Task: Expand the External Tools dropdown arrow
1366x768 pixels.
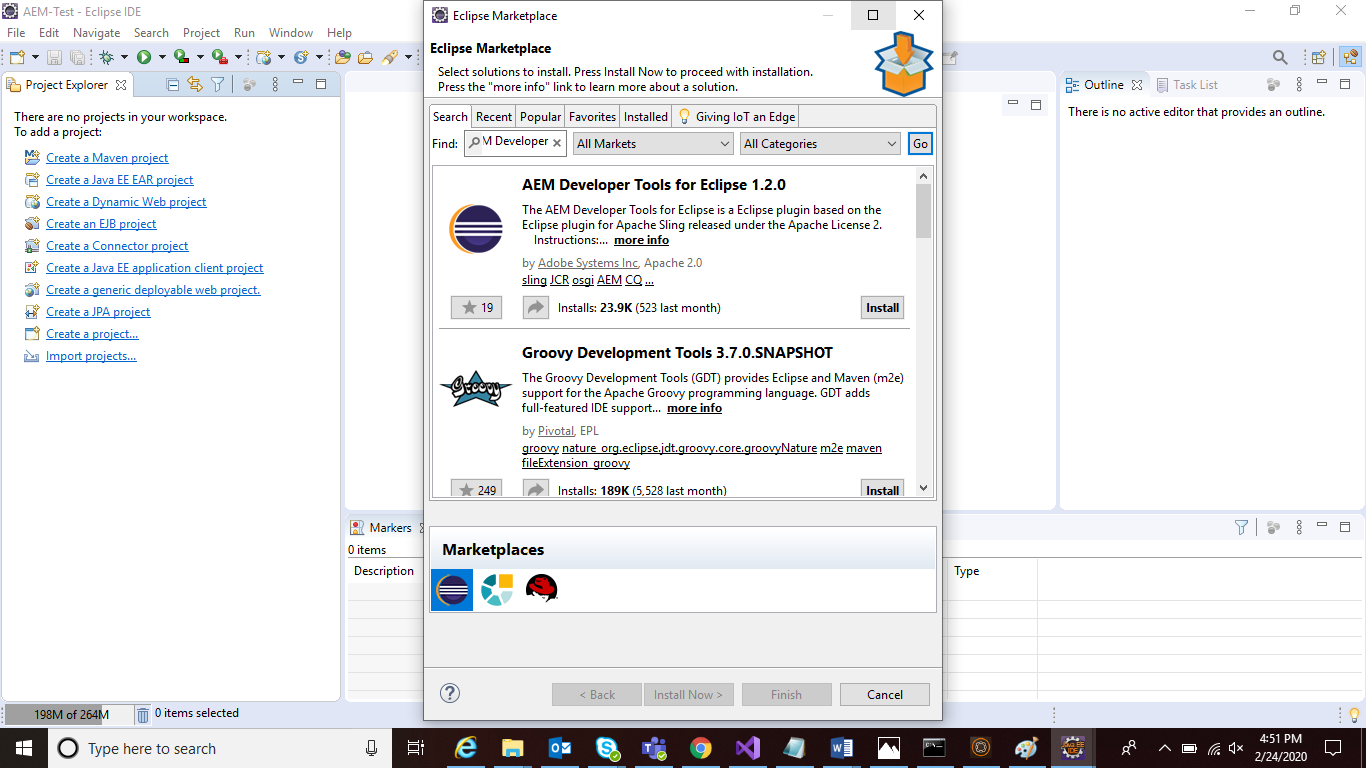Action: [237, 57]
